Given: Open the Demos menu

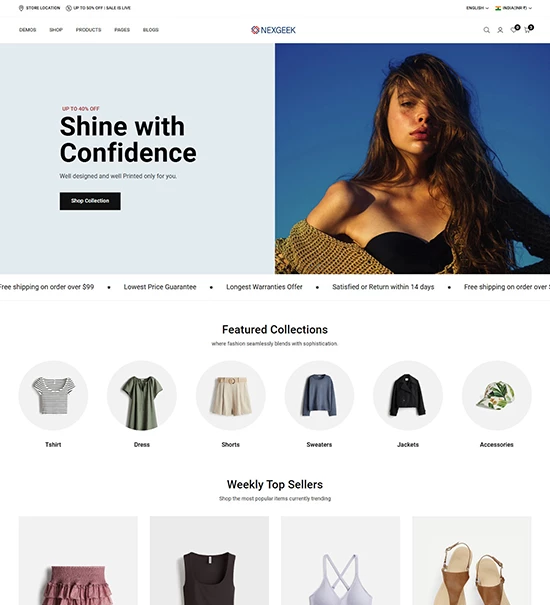Looking at the screenshot, I should 27,30.
